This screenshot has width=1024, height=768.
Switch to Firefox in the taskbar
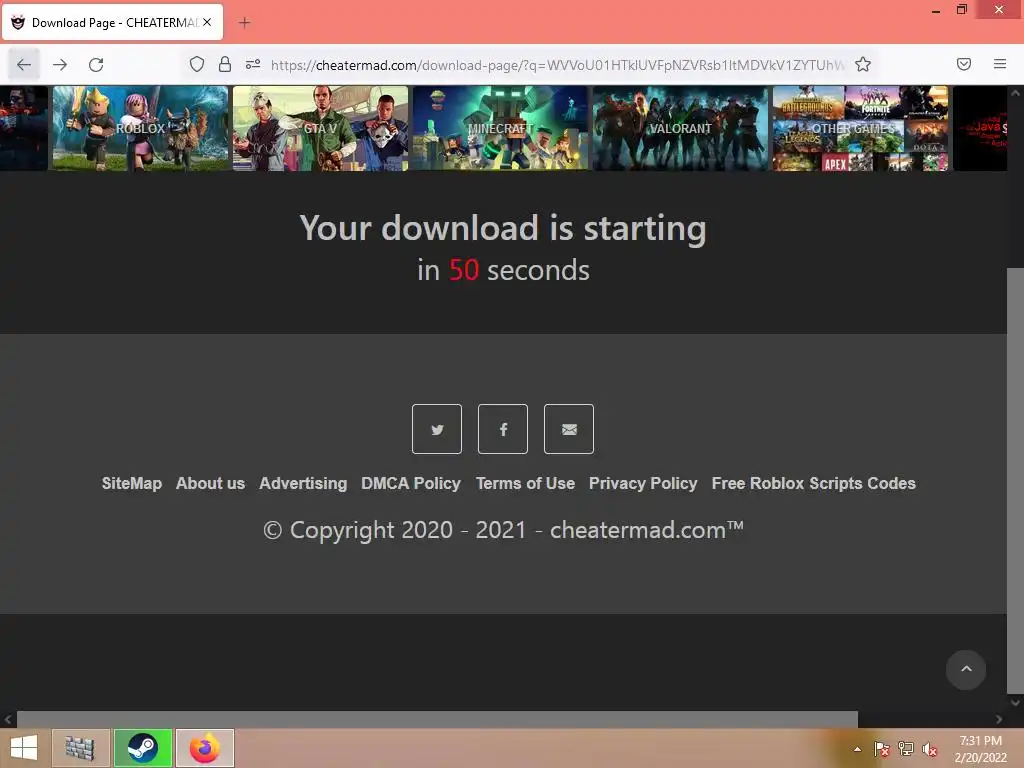[x=205, y=748]
